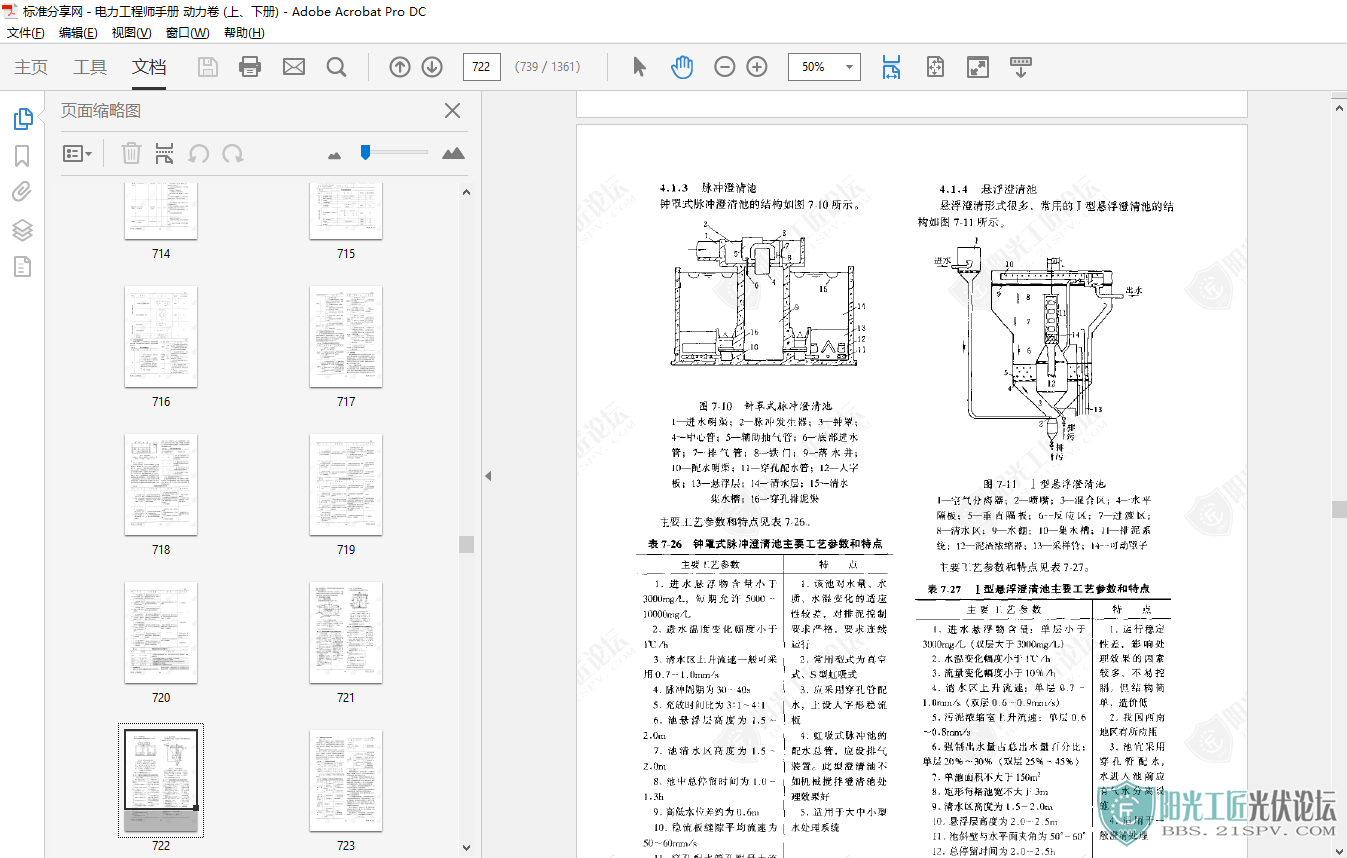Screen dimensions: 1347x858
Task: Reduce thumbnail size small mountain icon
Action: click(334, 154)
